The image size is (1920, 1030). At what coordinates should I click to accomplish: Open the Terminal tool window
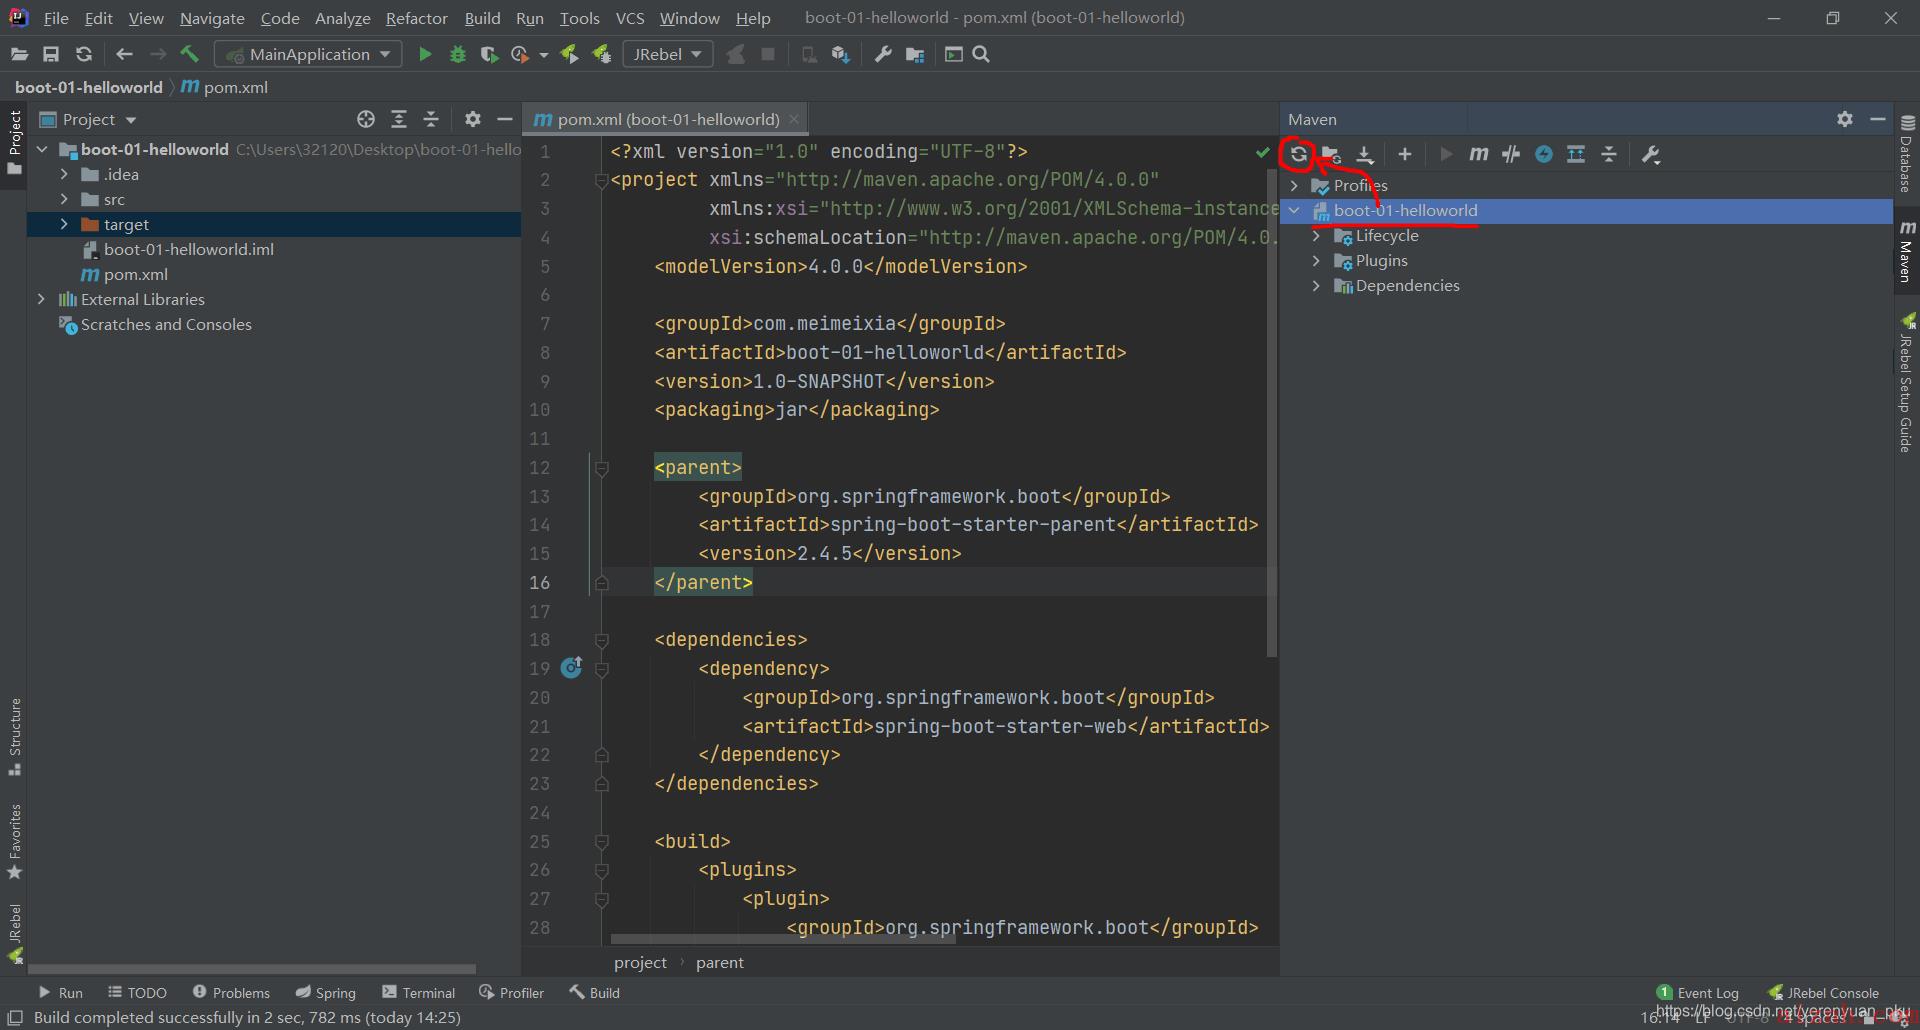(x=418, y=992)
